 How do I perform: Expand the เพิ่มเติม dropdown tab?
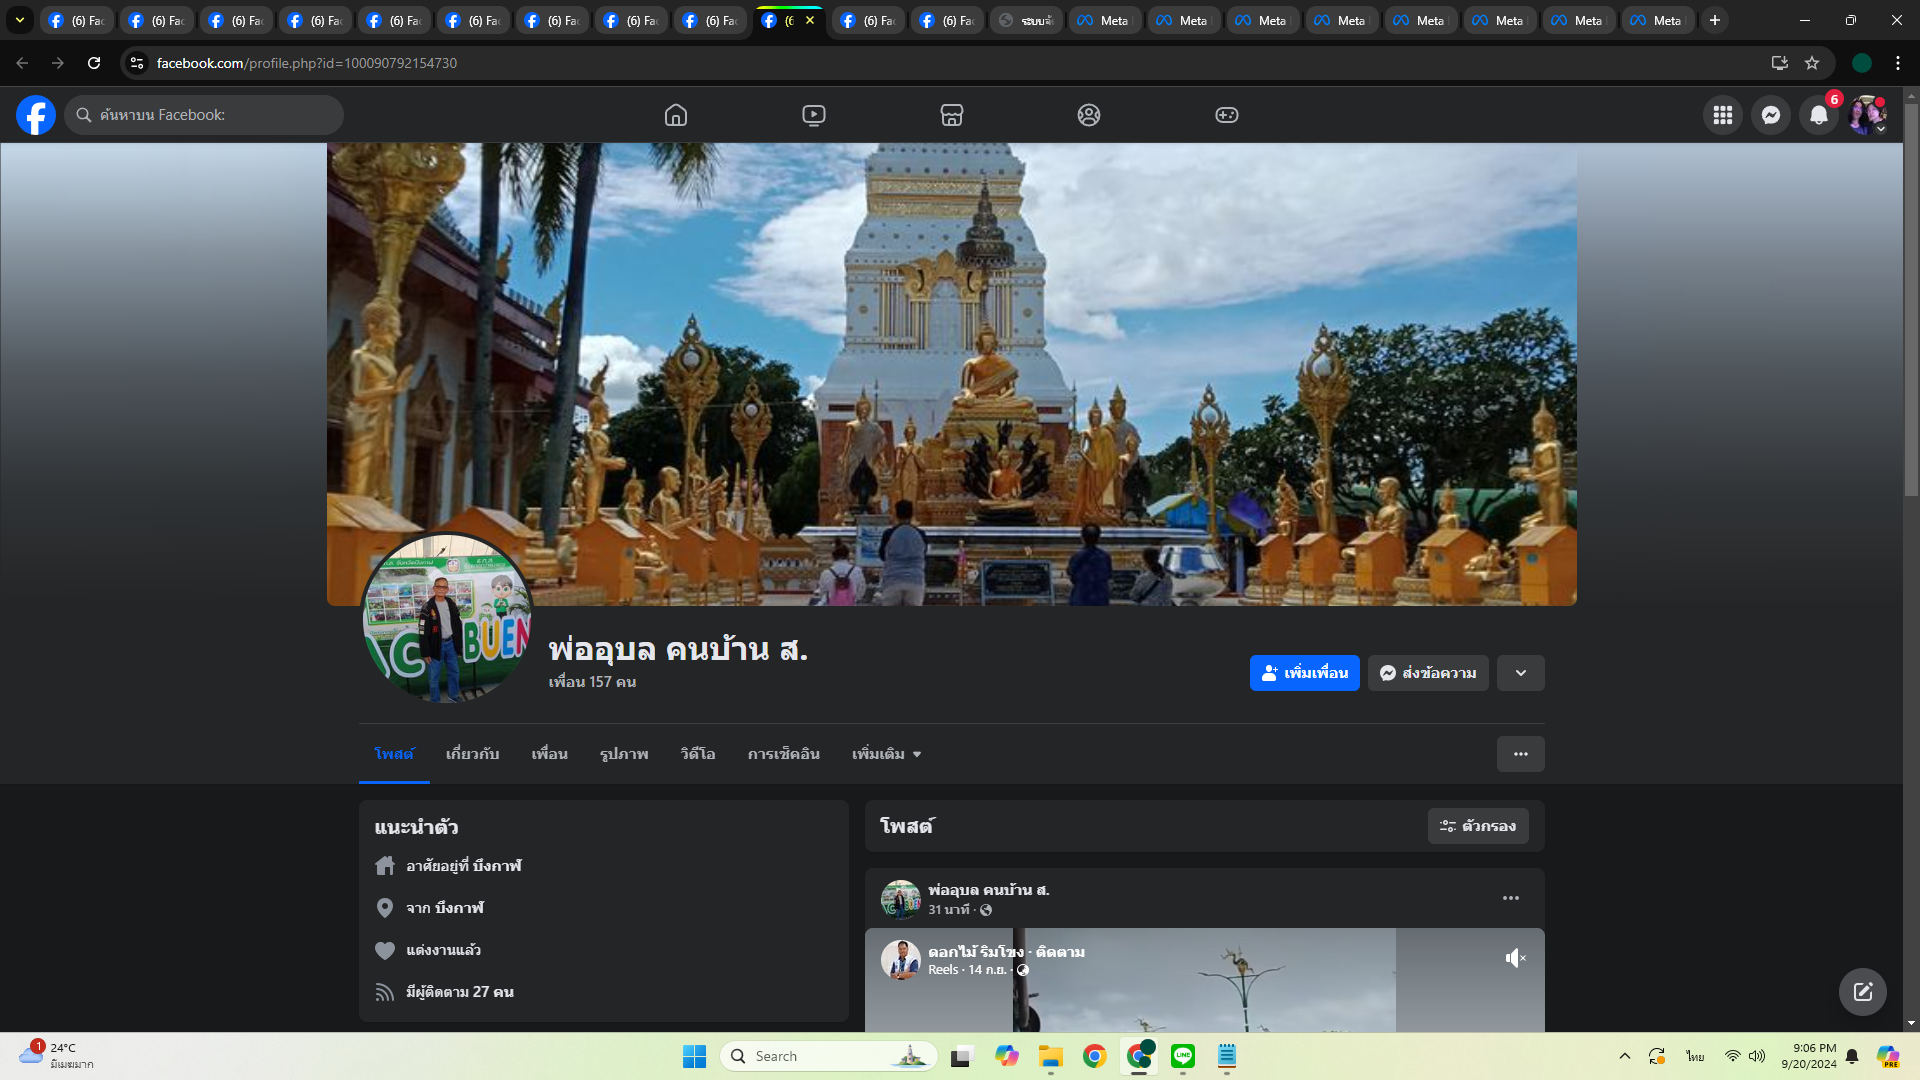pos(886,754)
